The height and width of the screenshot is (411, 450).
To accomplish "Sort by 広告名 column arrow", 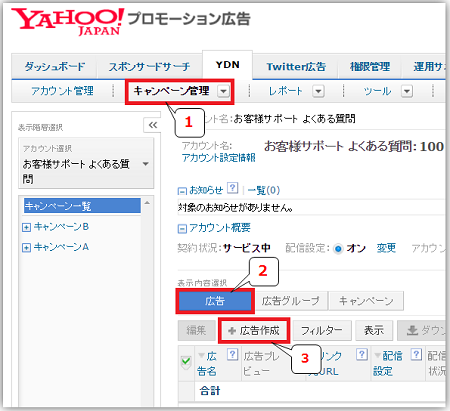I will point(201,355).
